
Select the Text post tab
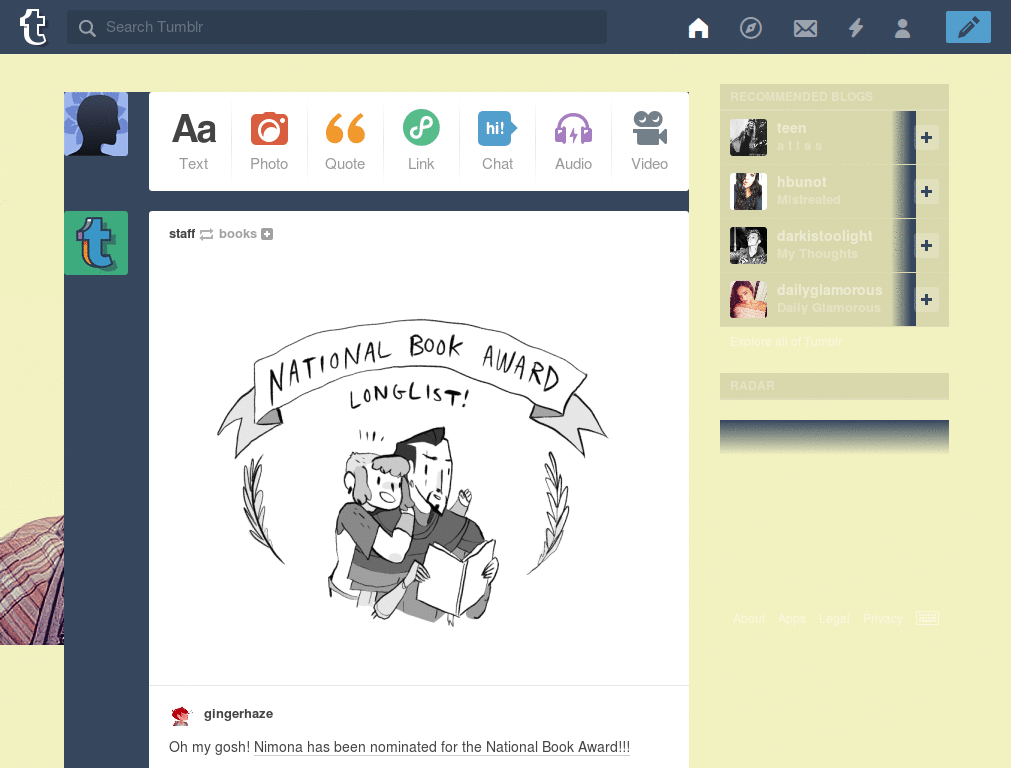193,140
